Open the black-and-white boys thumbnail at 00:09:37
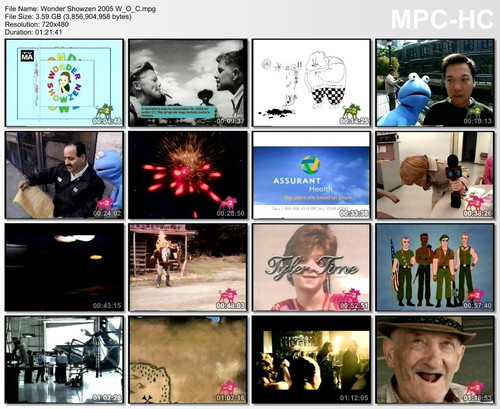500x409 pixels. [188, 83]
